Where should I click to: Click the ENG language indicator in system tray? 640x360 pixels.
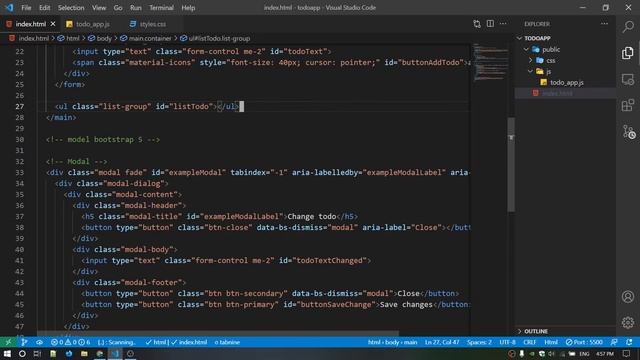click(x=584, y=354)
